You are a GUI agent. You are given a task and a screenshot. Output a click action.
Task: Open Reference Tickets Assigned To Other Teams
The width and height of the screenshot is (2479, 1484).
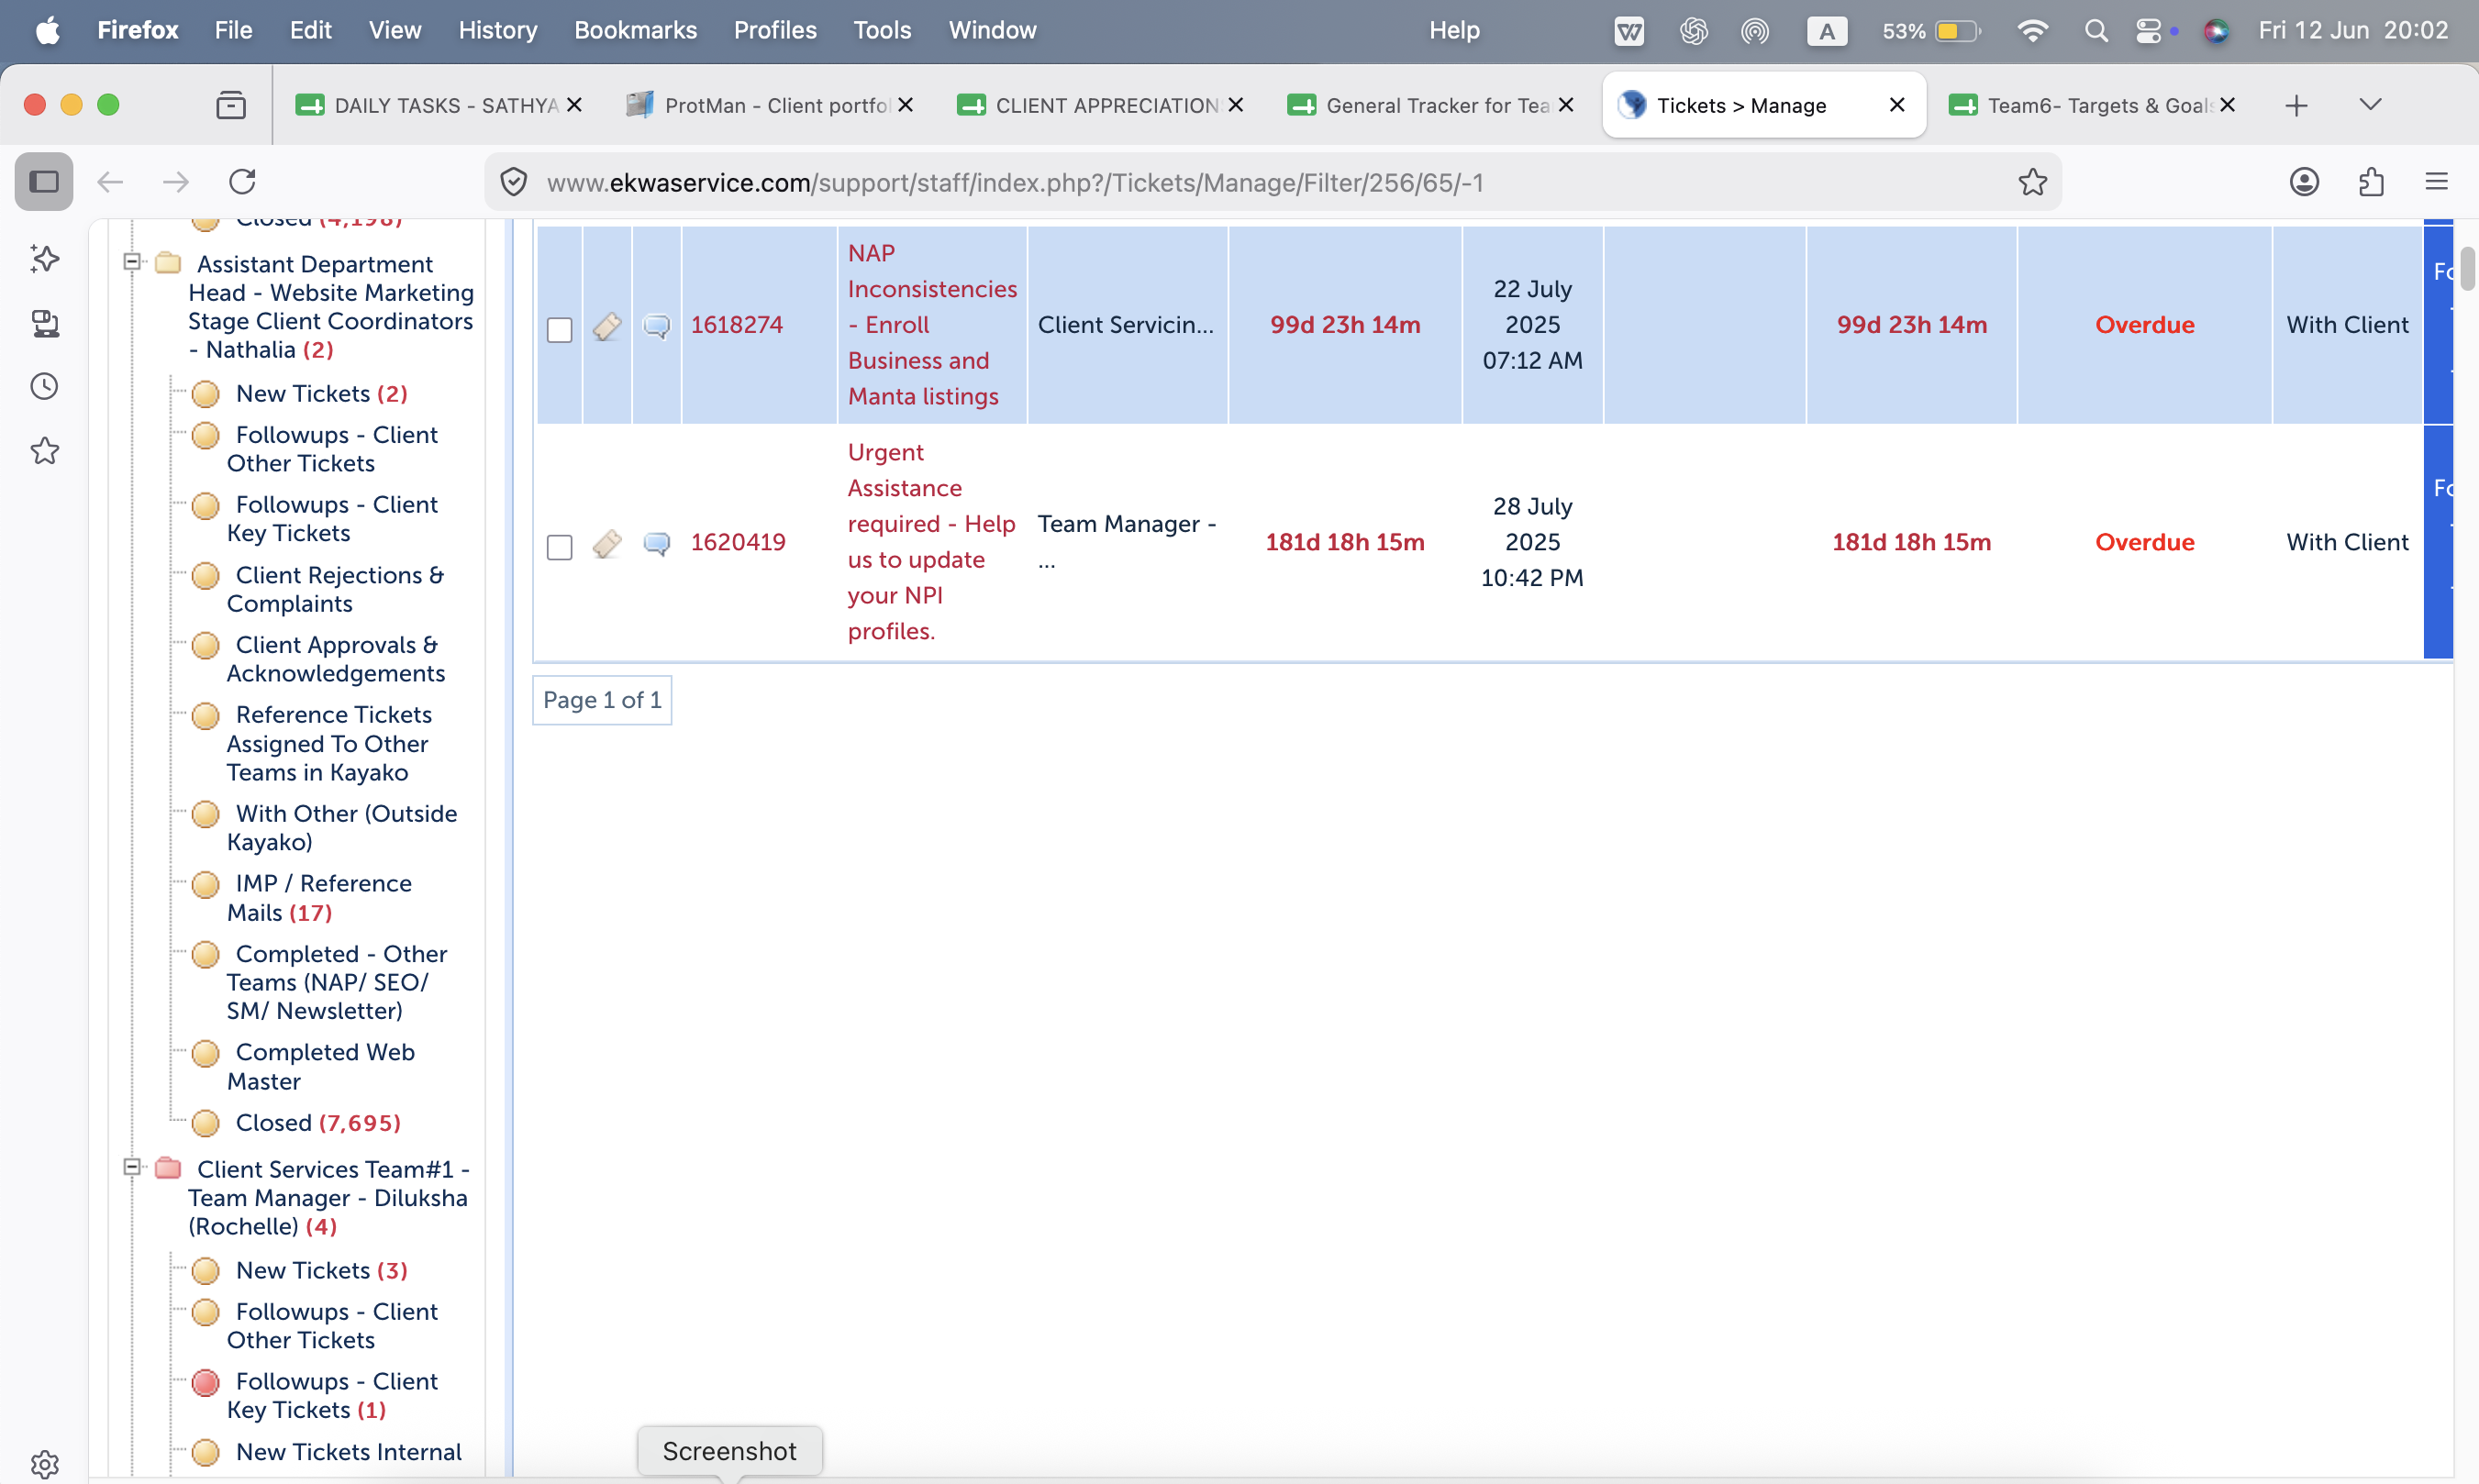tap(329, 743)
